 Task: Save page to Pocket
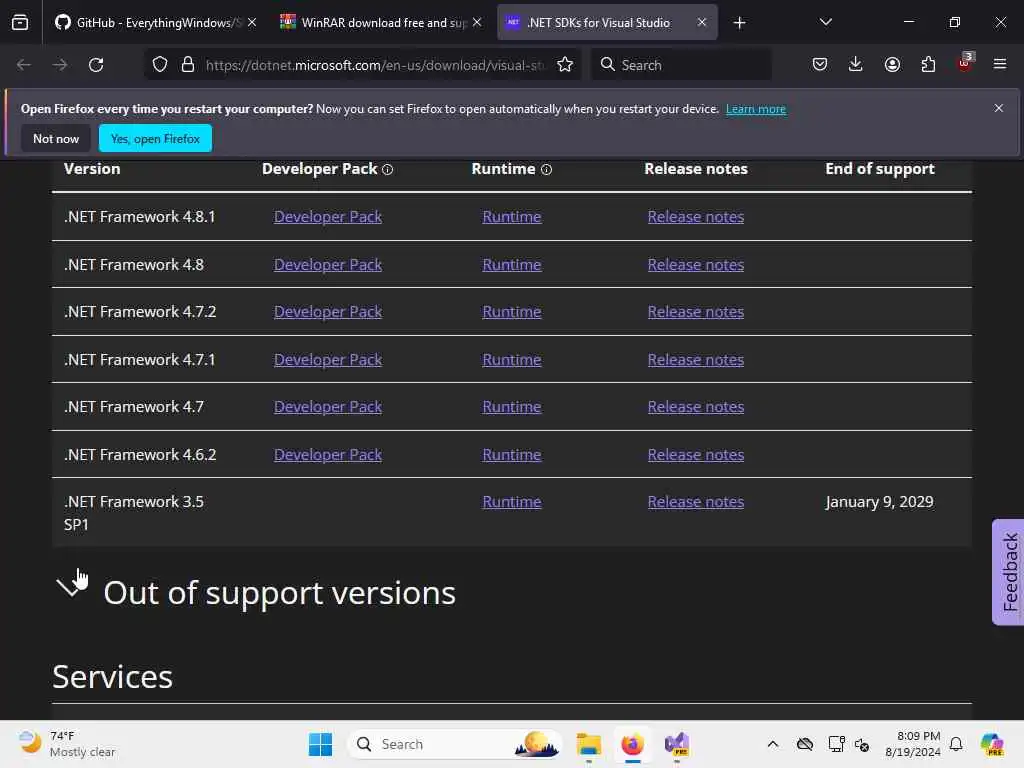[x=820, y=64]
